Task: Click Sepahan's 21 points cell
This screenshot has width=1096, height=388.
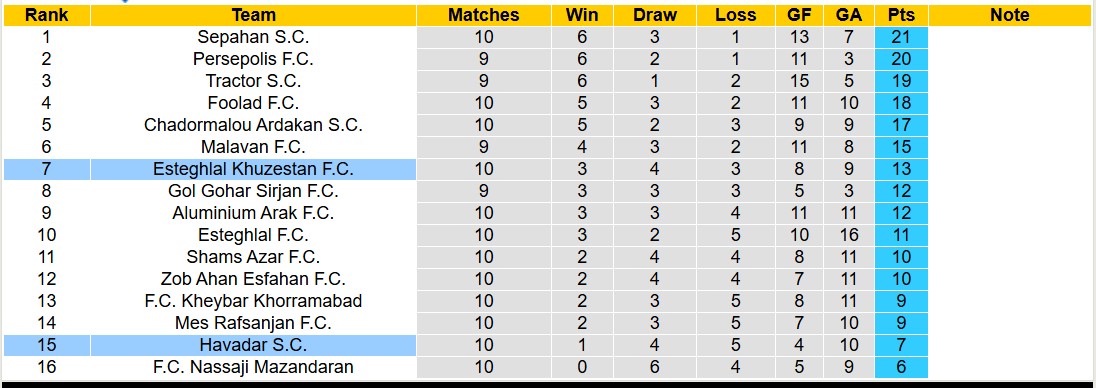Action: click(x=901, y=37)
